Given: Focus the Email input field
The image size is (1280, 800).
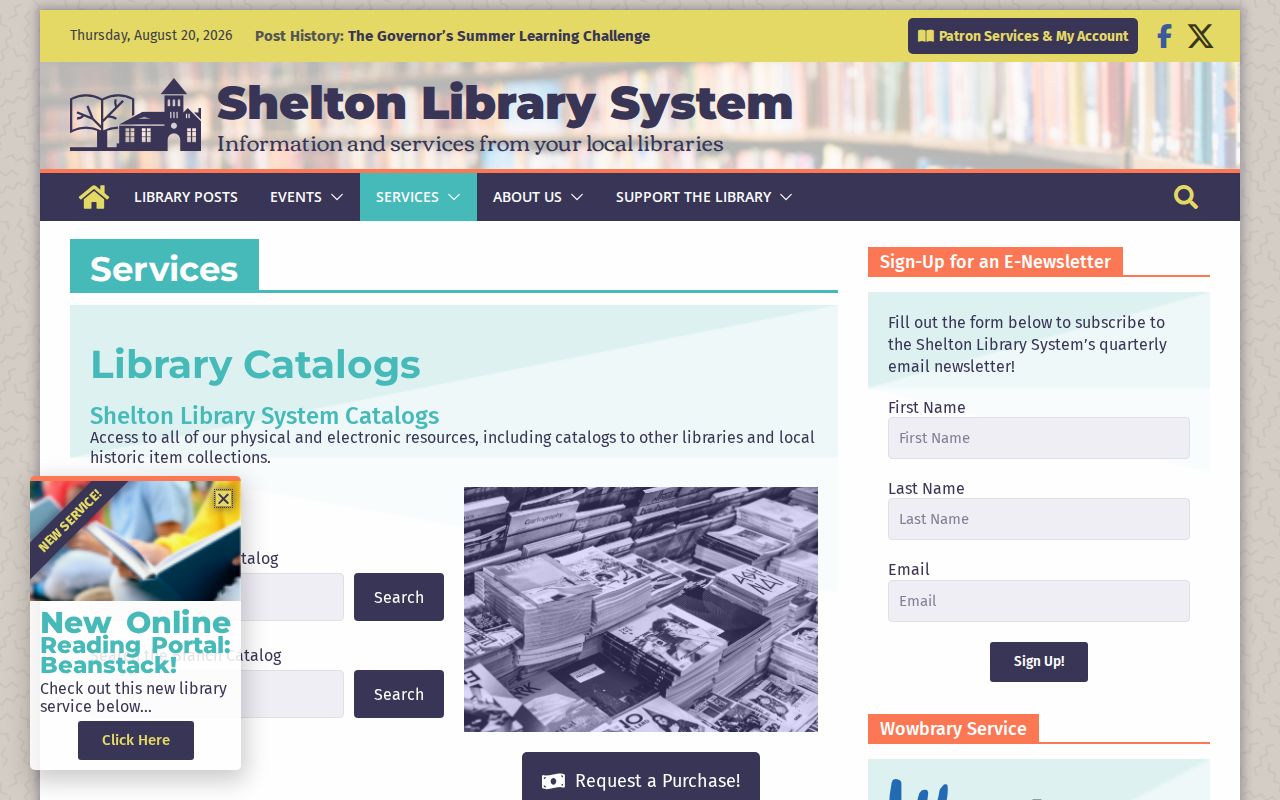Looking at the screenshot, I should [x=1039, y=601].
